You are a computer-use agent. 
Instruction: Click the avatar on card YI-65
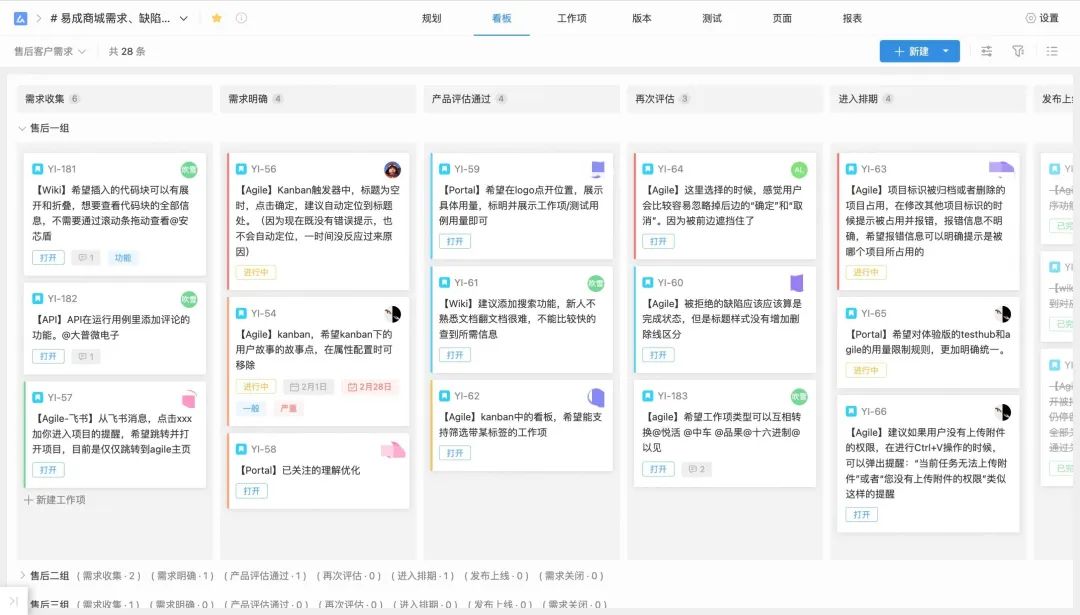click(1003, 314)
